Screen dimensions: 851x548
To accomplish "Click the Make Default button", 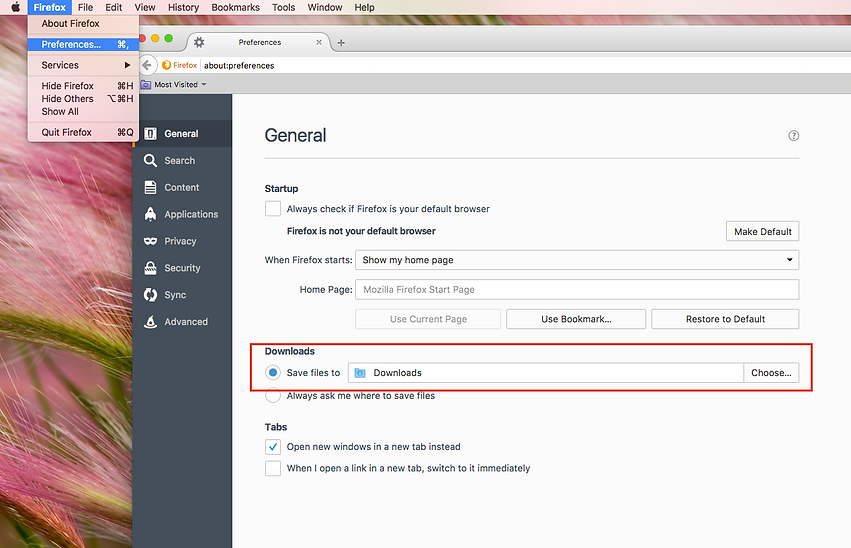I will (763, 231).
